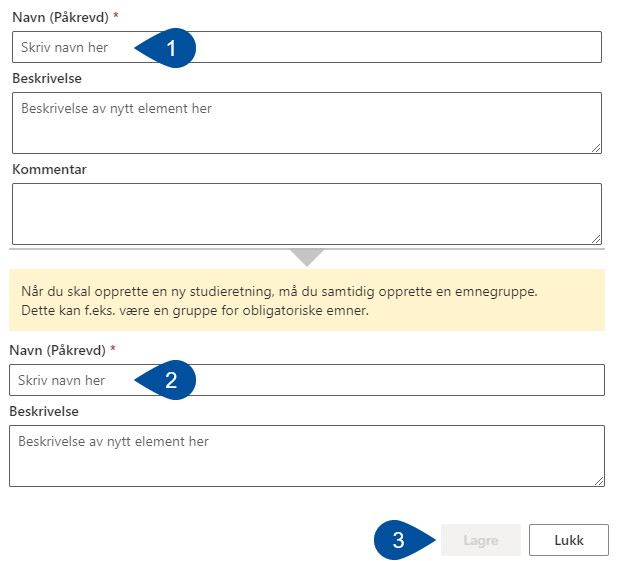The image size is (618, 561).
Task: Click the Kommentar field label
Action: coord(49,169)
